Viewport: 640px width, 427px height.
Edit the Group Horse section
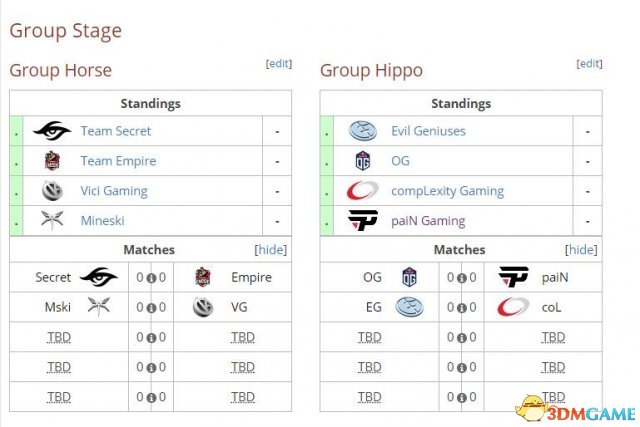[x=279, y=64]
